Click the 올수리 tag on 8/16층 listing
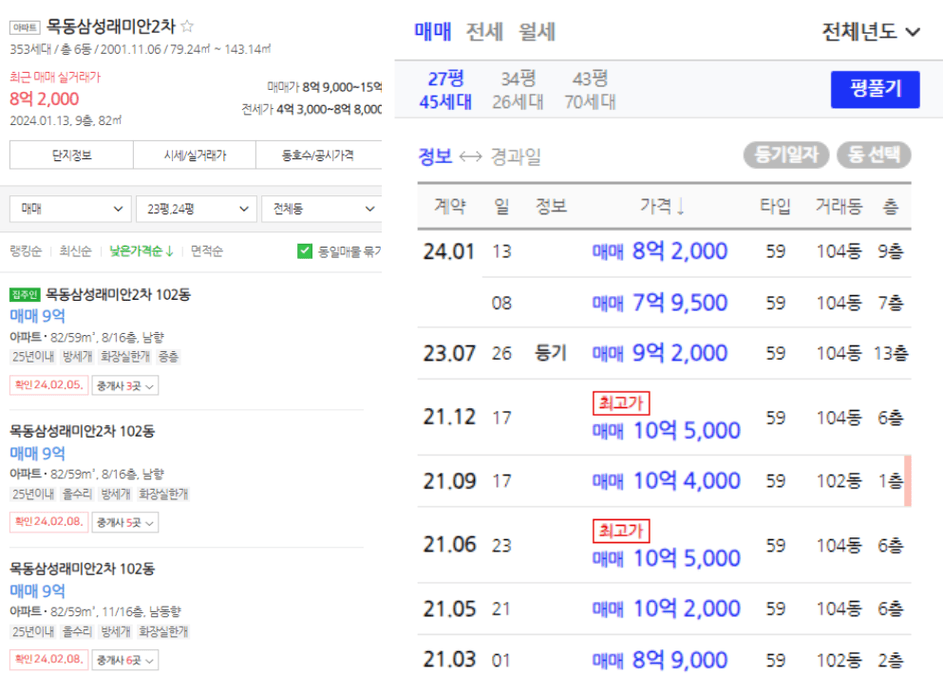The image size is (943, 688). coord(78,494)
